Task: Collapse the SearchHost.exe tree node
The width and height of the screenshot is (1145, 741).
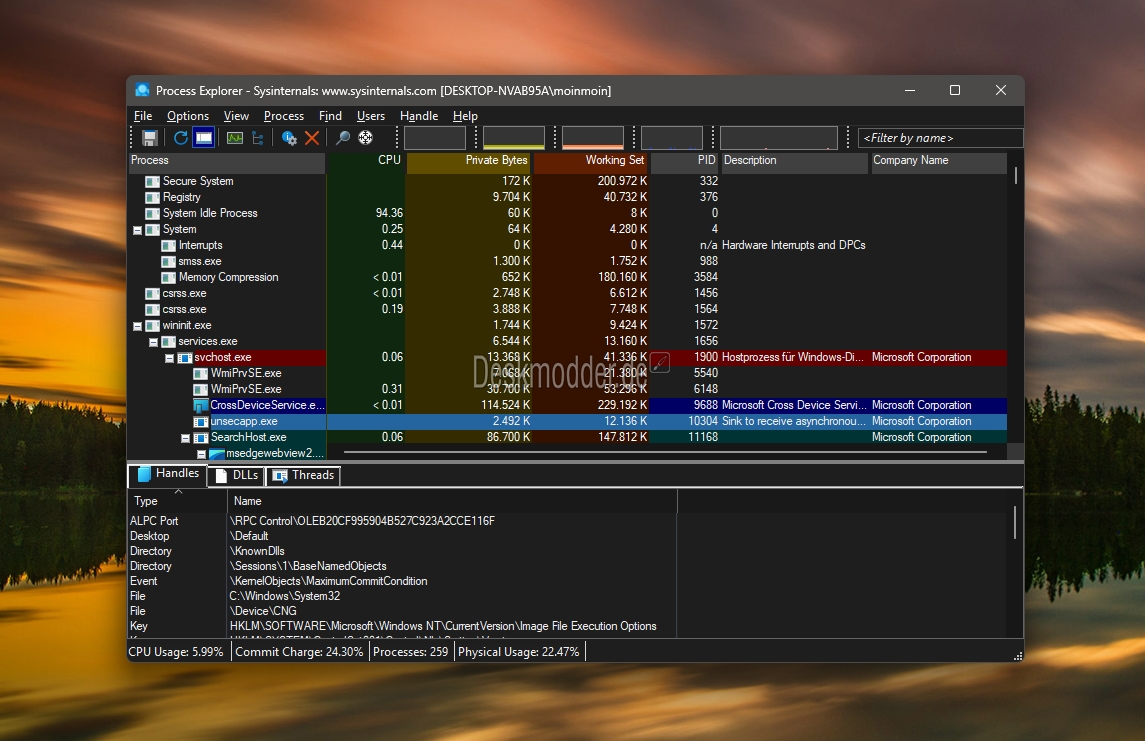Action: pos(186,438)
